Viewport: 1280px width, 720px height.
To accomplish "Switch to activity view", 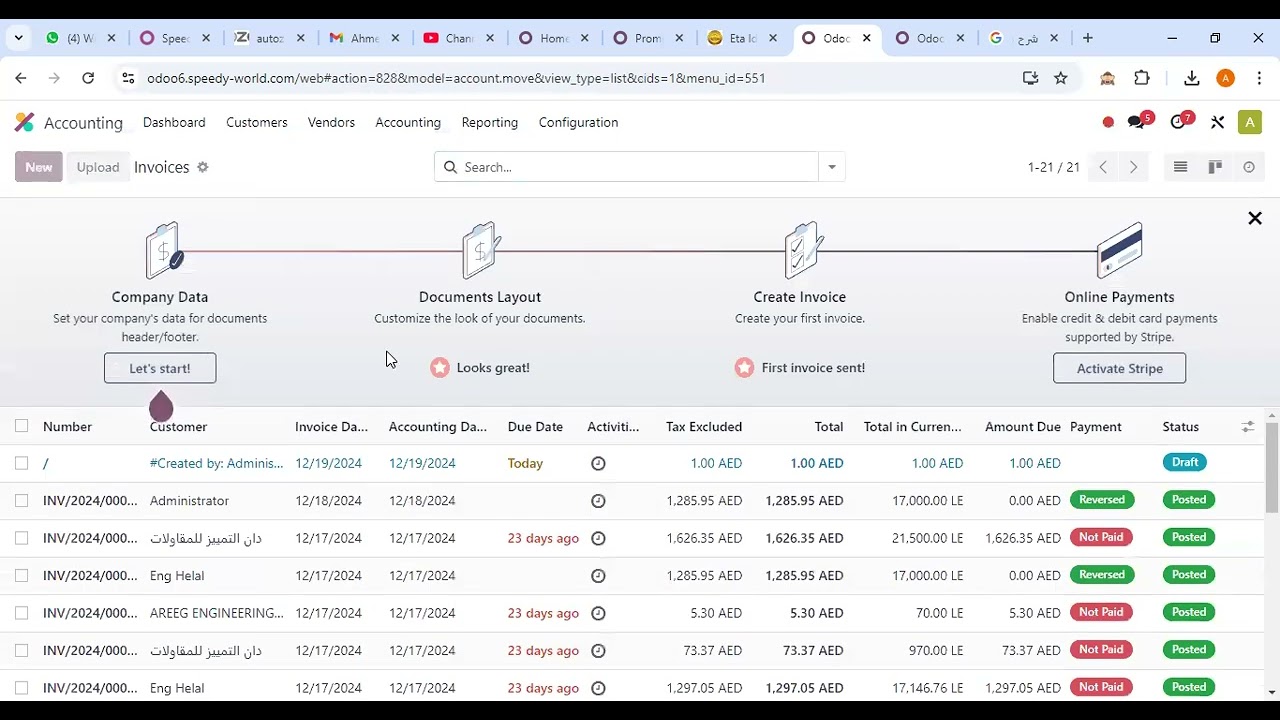I will pos(1249,167).
